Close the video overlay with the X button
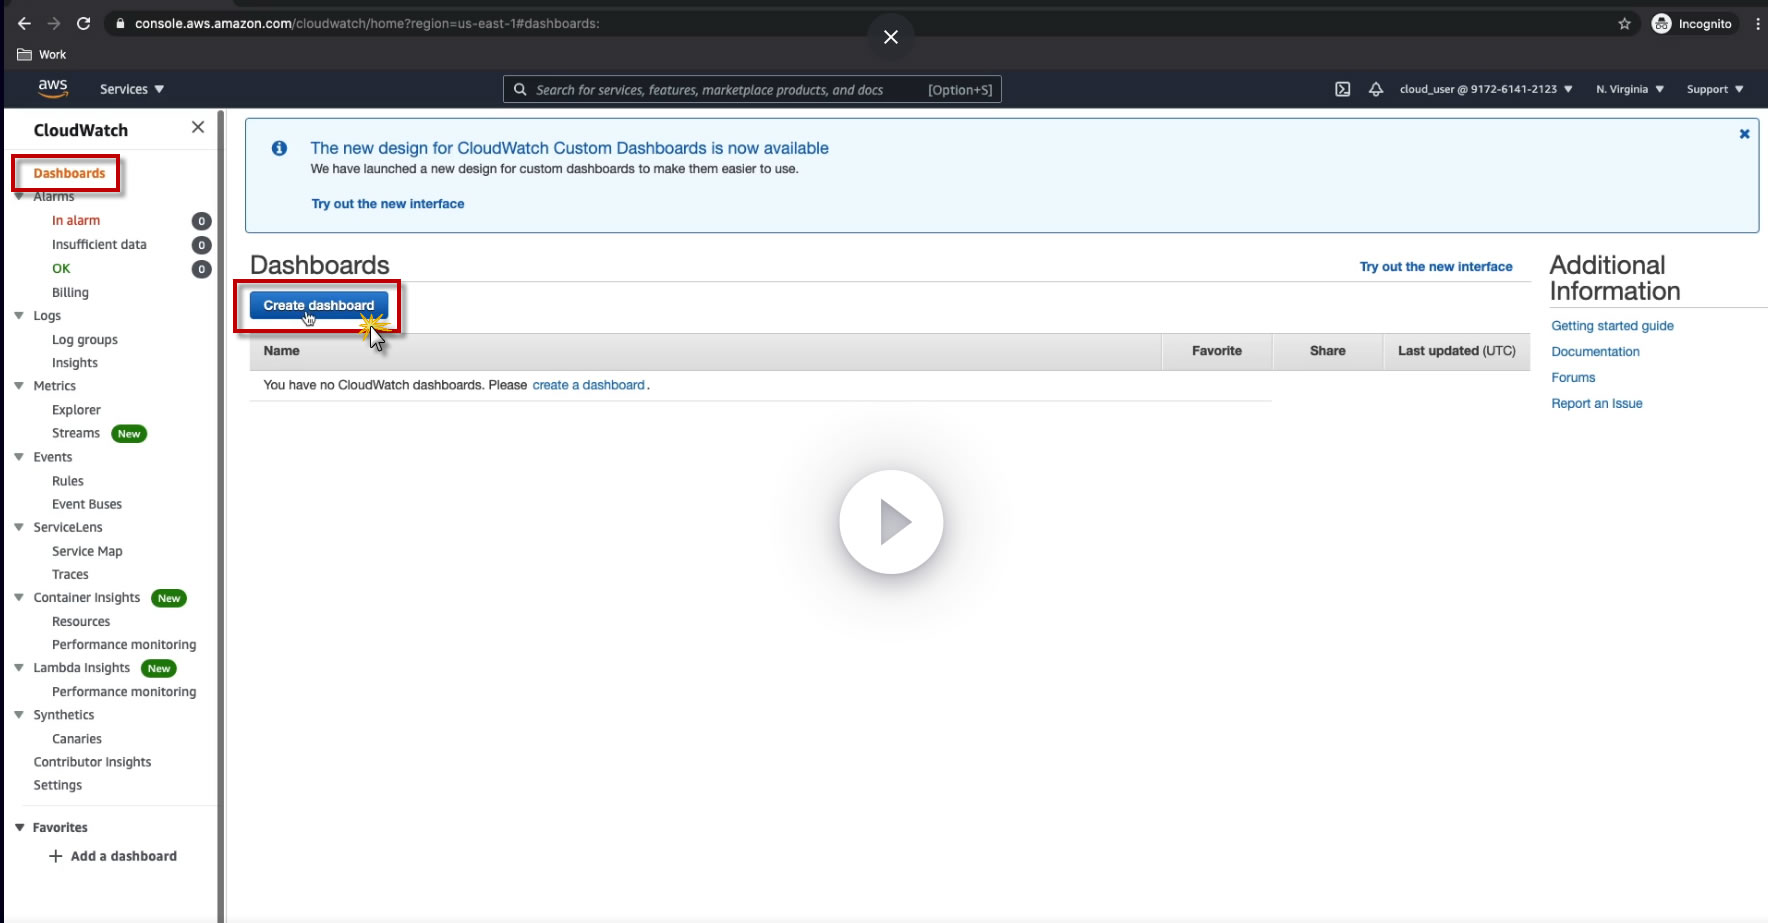This screenshot has width=1768, height=923. coord(891,37)
